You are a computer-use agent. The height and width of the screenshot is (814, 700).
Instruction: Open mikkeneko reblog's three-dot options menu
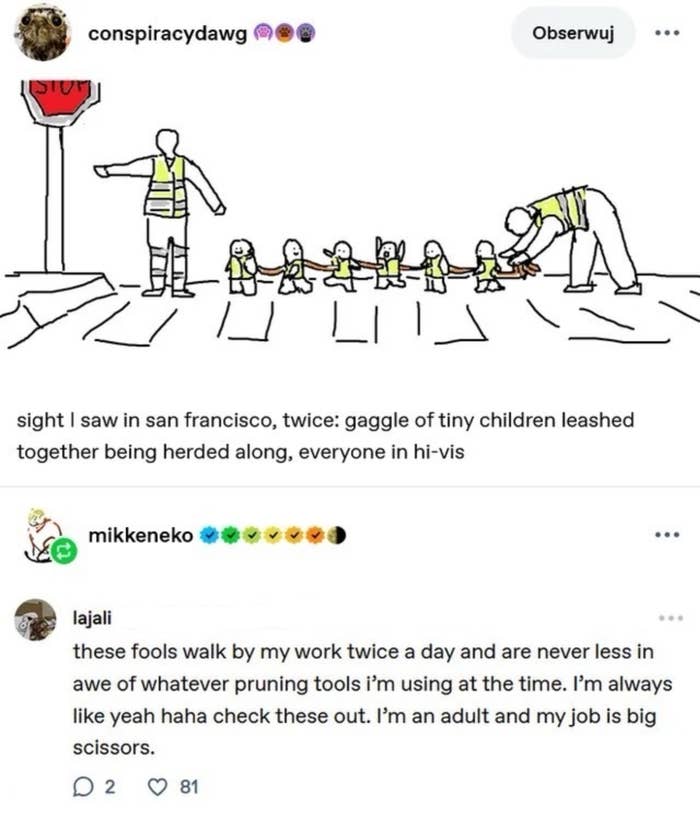pos(665,535)
